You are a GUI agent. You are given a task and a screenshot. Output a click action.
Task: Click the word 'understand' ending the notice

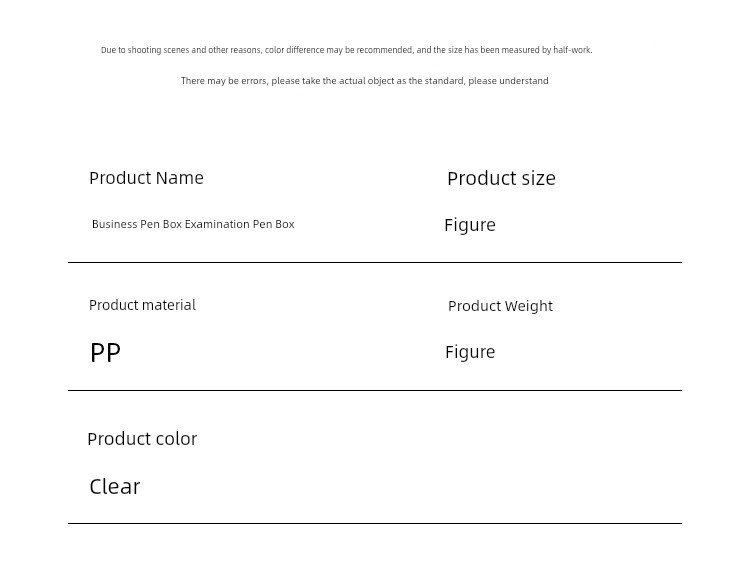click(524, 81)
